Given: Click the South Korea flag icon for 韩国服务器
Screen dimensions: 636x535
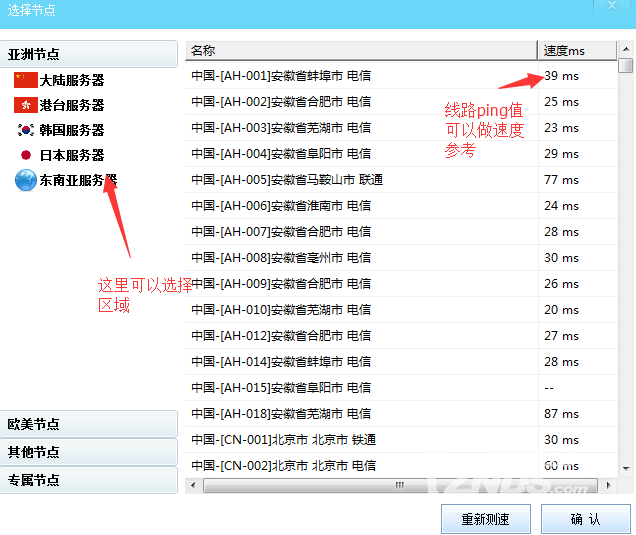Looking at the screenshot, I should [x=25, y=130].
